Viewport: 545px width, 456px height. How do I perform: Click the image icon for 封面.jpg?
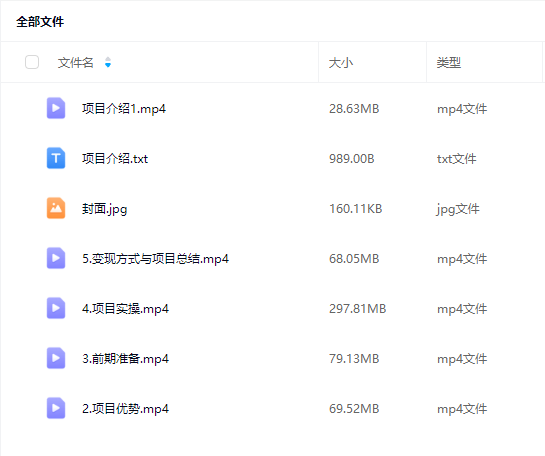coord(56,208)
